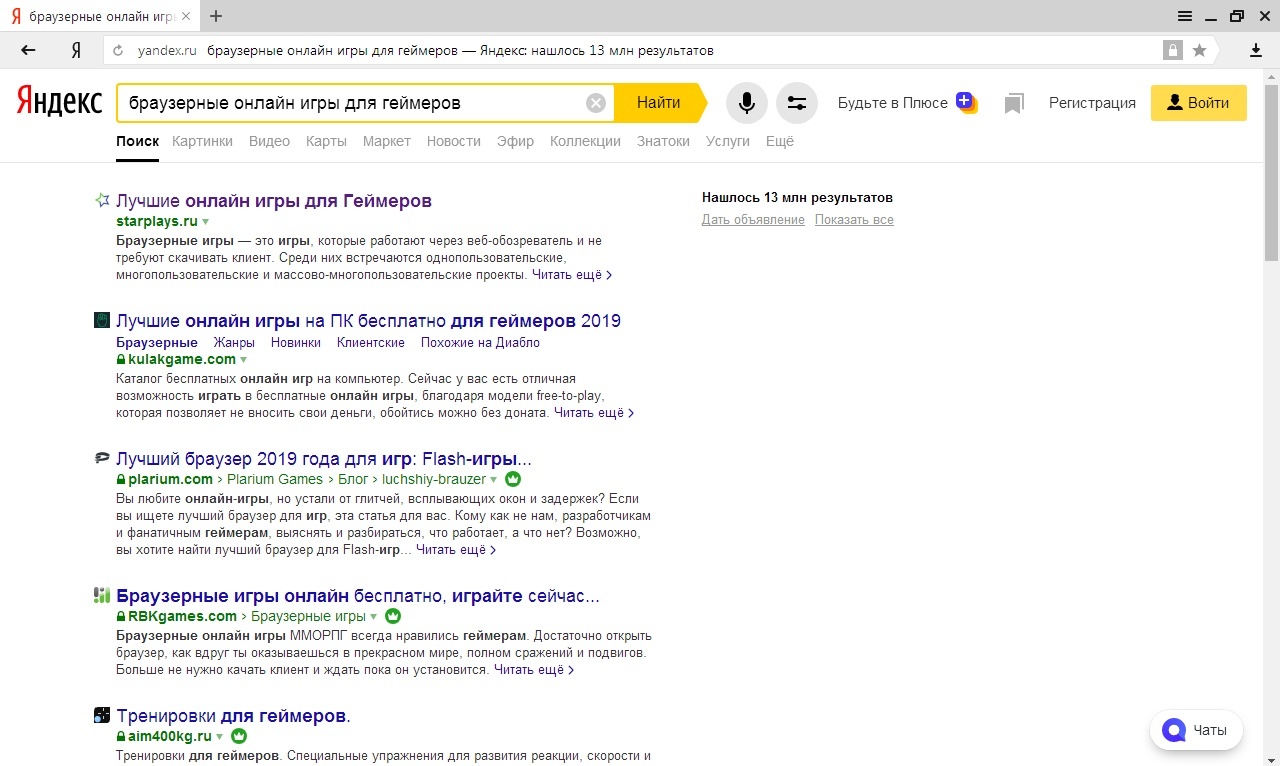
Task: Expand the starplays.ru dropdown arrow
Action: click(206, 222)
